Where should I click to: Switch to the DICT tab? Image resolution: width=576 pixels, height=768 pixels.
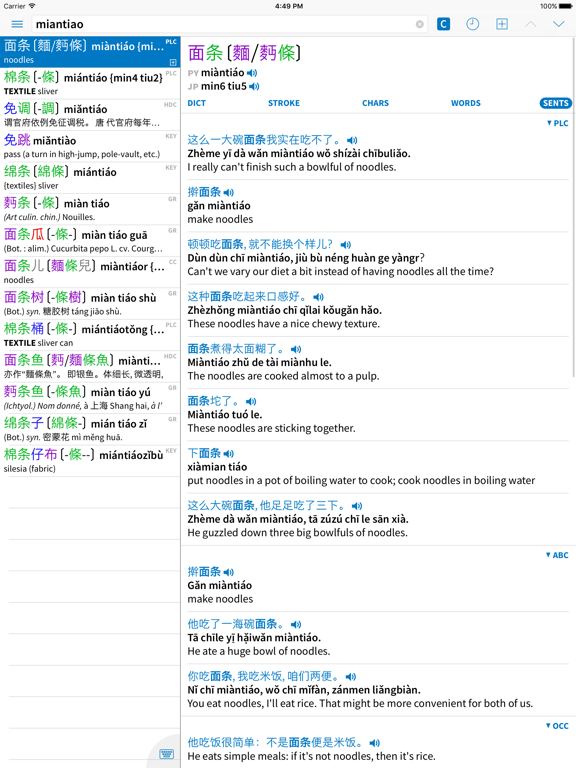pos(196,103)
